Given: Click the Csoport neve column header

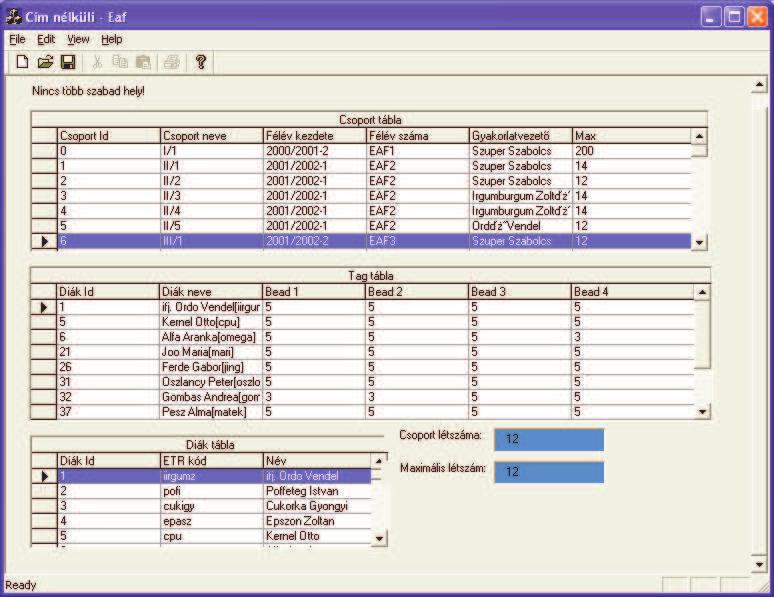Looking at the screenshot, I should pos(212,136).
